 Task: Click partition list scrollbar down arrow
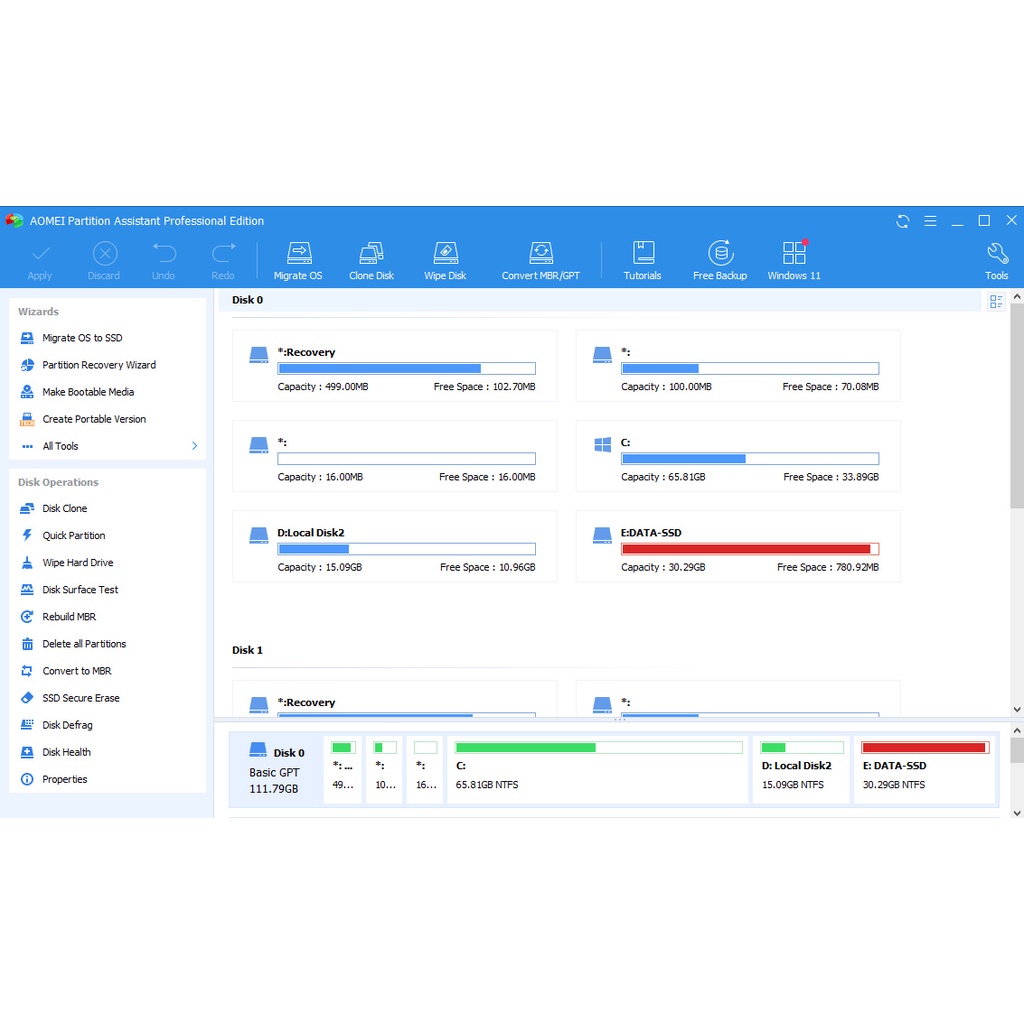pos(1017,709)
